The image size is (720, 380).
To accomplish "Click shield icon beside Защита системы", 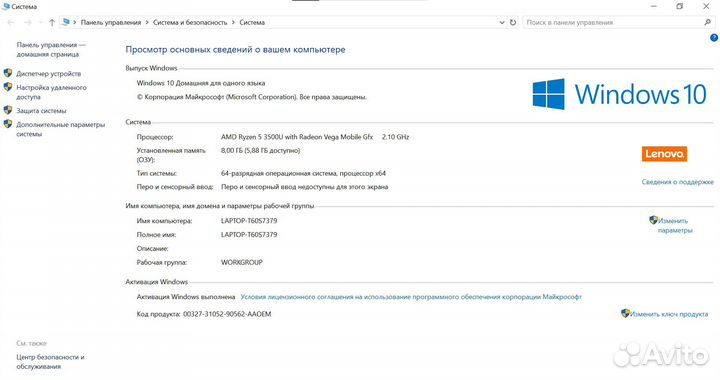I will 8,110.
